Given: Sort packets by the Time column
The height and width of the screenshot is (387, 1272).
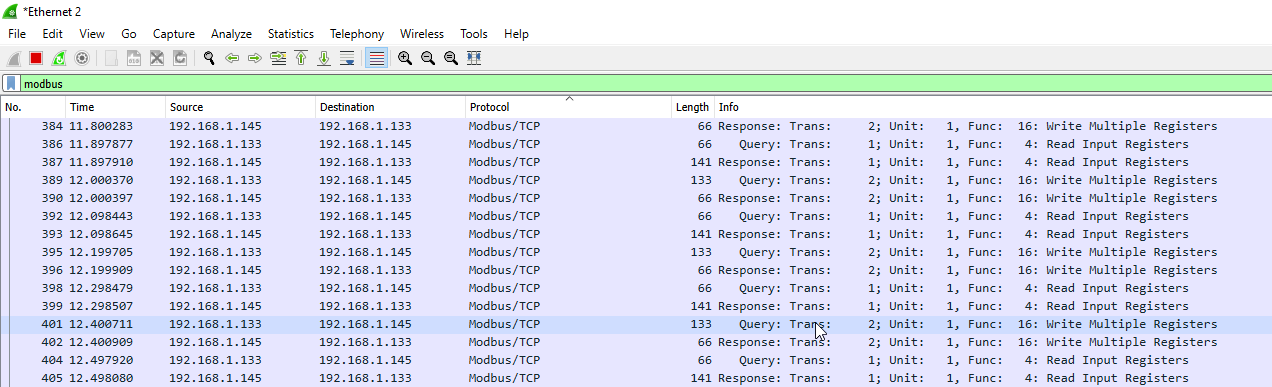Looking at the screenshot, I should pyautogui.click(x=115, y=107).
